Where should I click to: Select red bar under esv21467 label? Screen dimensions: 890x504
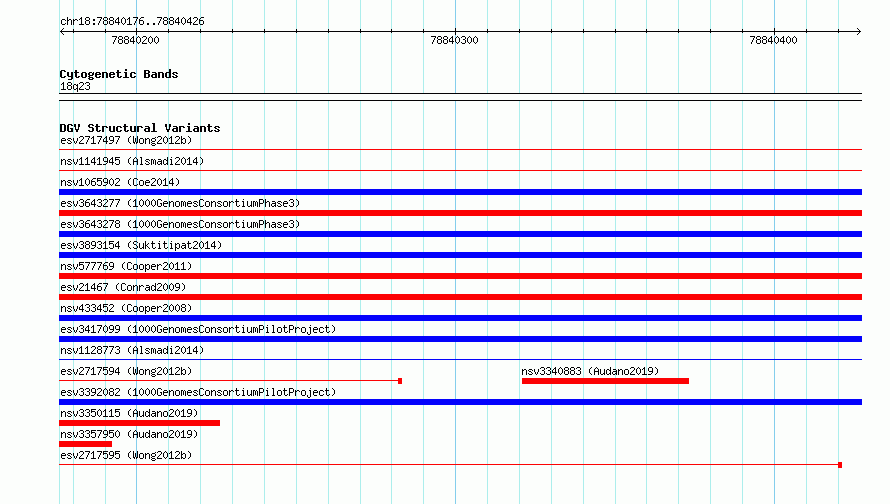460,297
